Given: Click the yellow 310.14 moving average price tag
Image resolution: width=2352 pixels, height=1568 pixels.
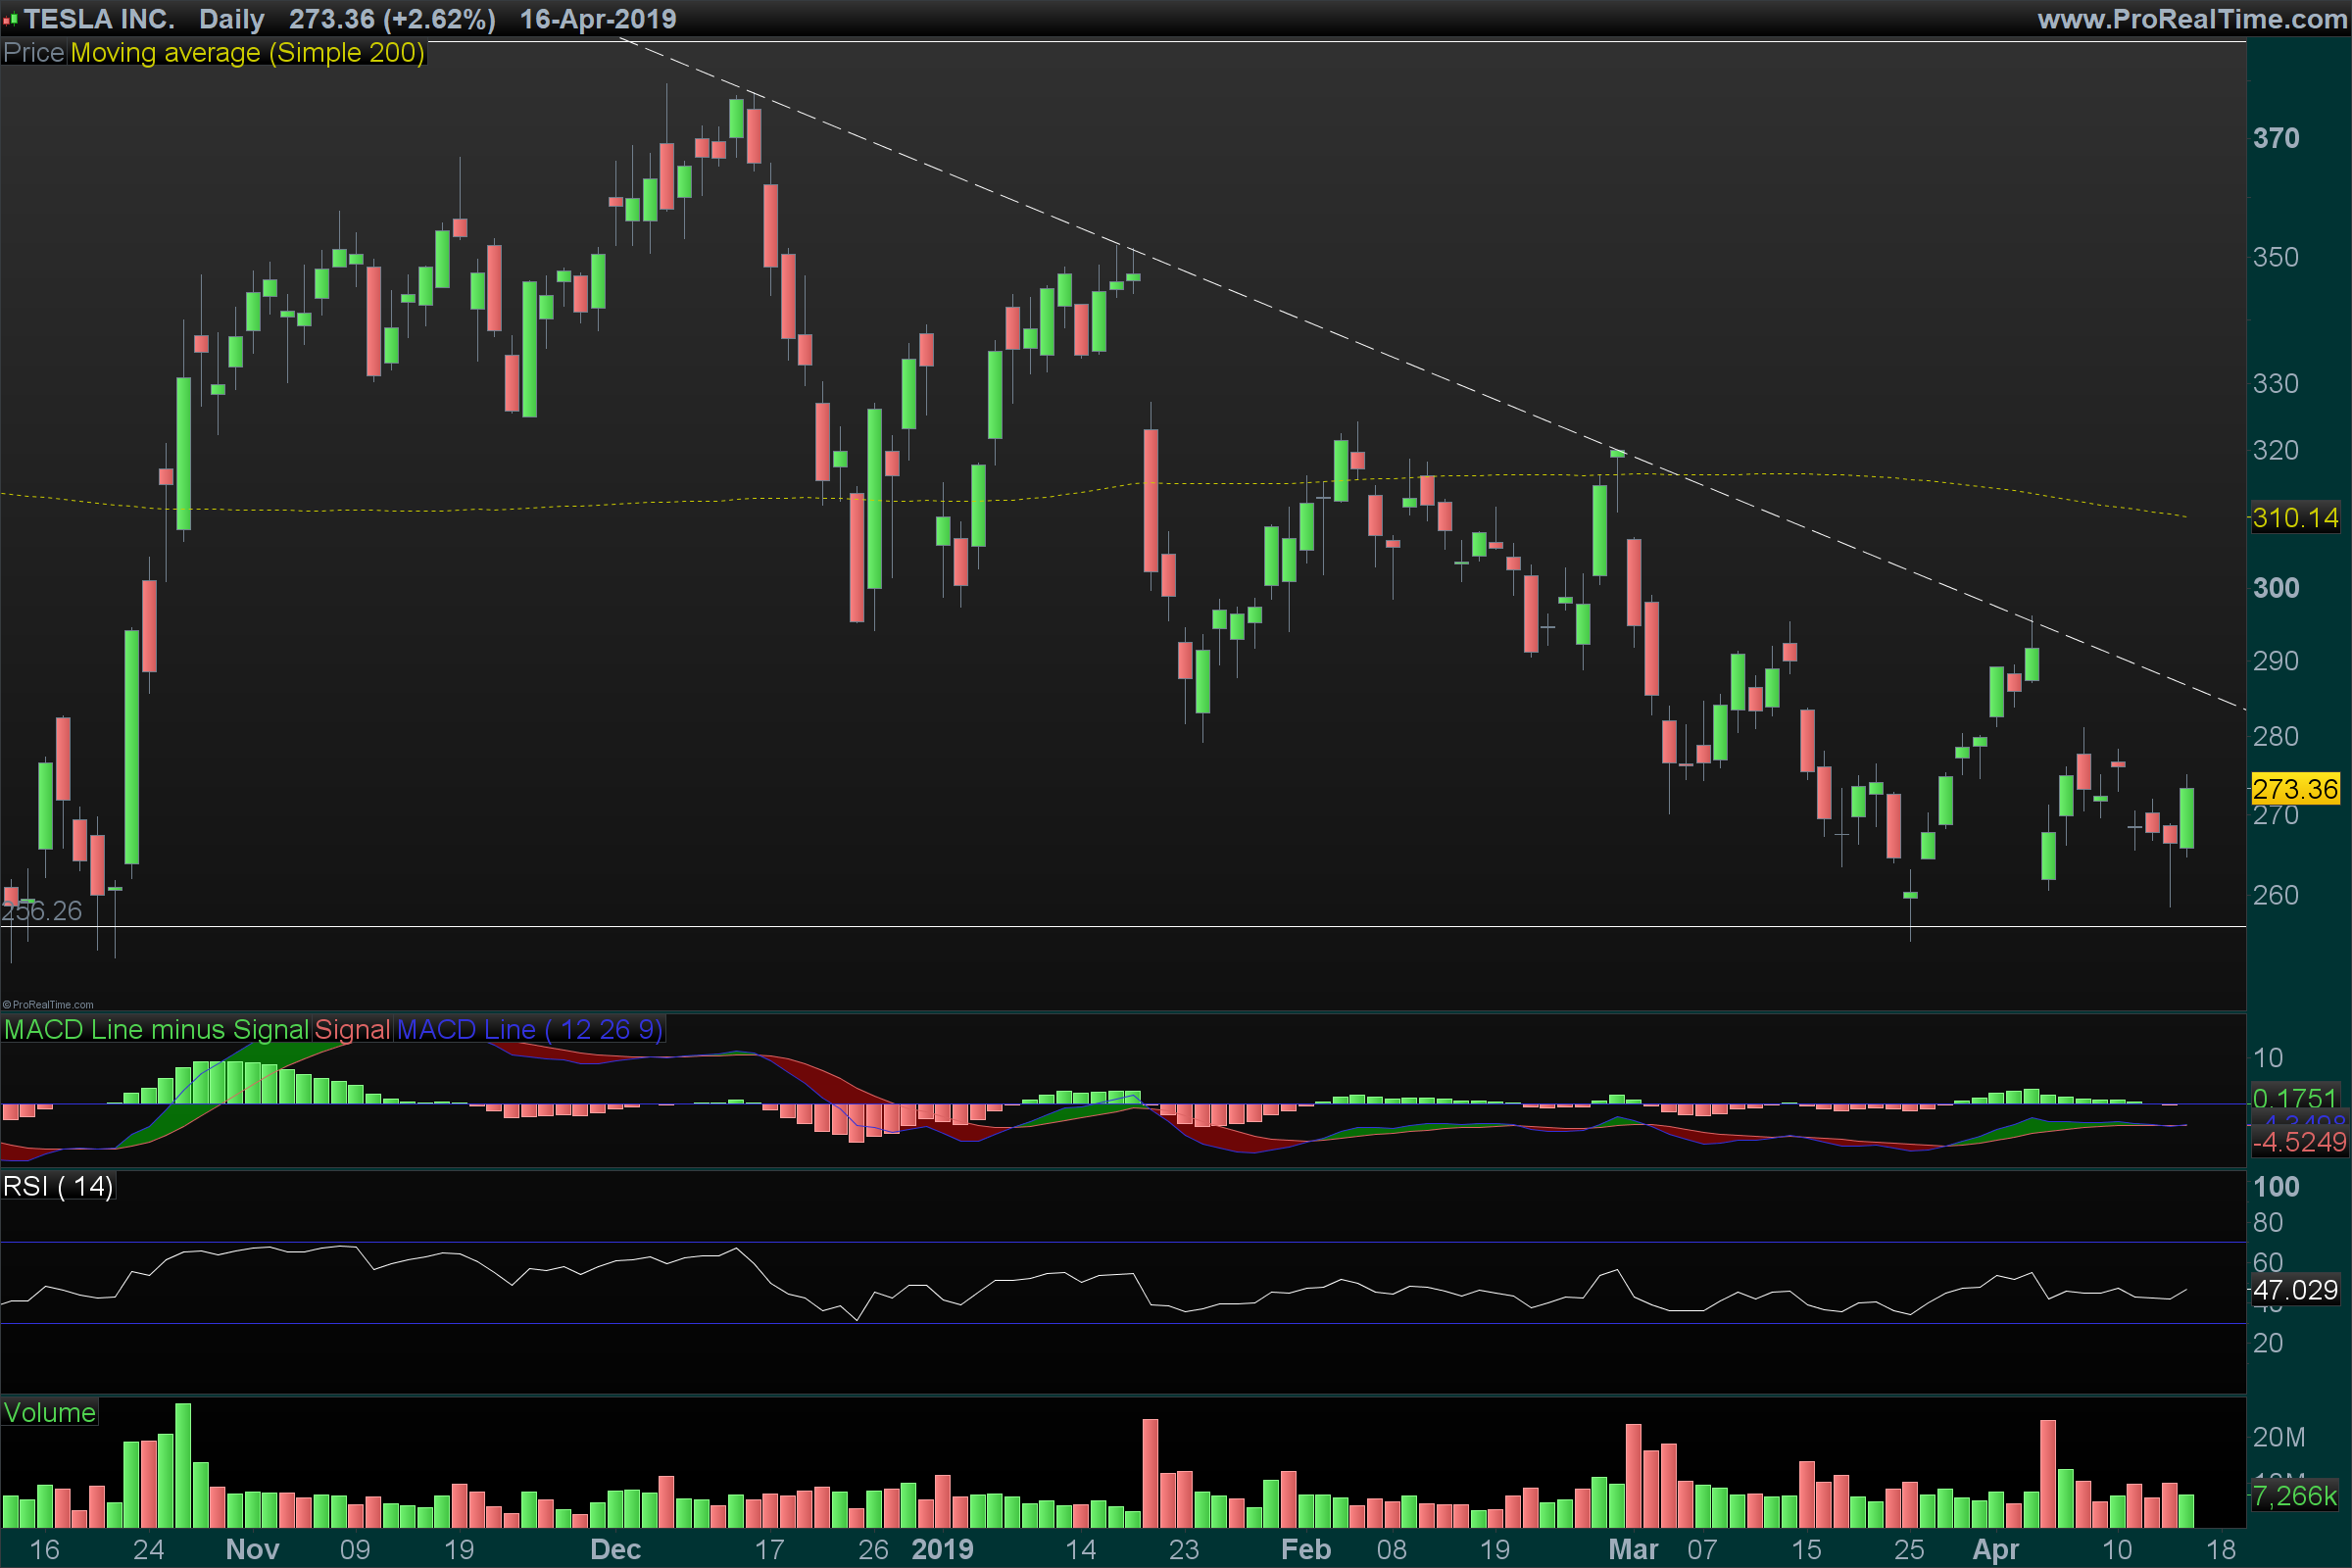Looking at the screenshot, I should tap(2295, 518).
